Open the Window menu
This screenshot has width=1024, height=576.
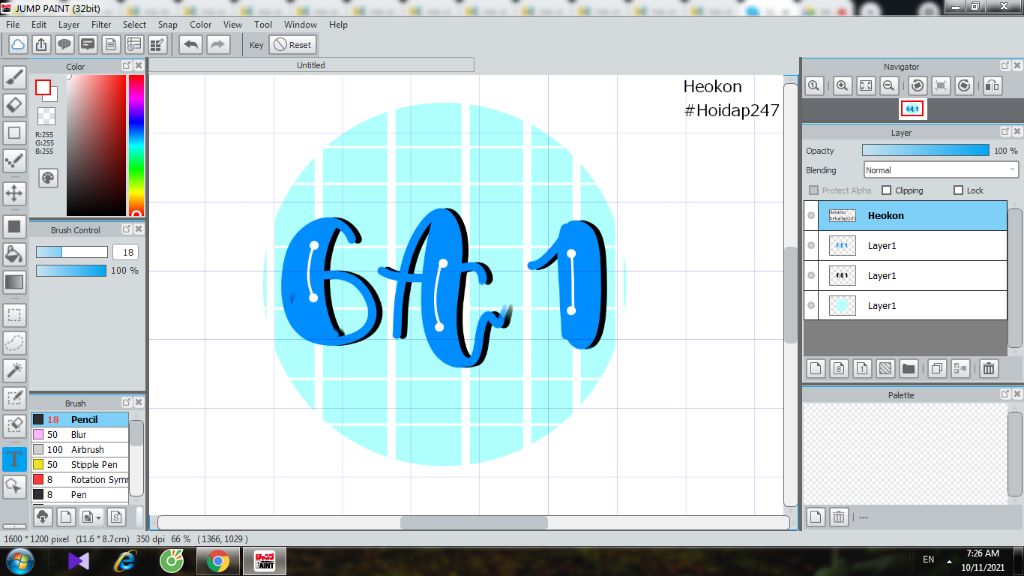[300, 24]
